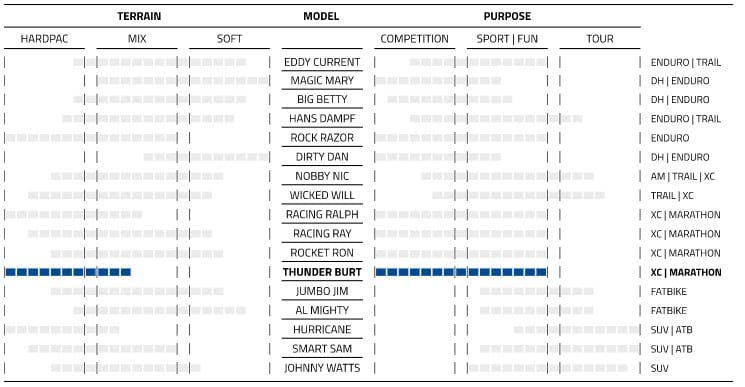Screen dimensions: 745x387
Task: Open the MAGIC MARY model entry
Action: (x=322, y=81)
